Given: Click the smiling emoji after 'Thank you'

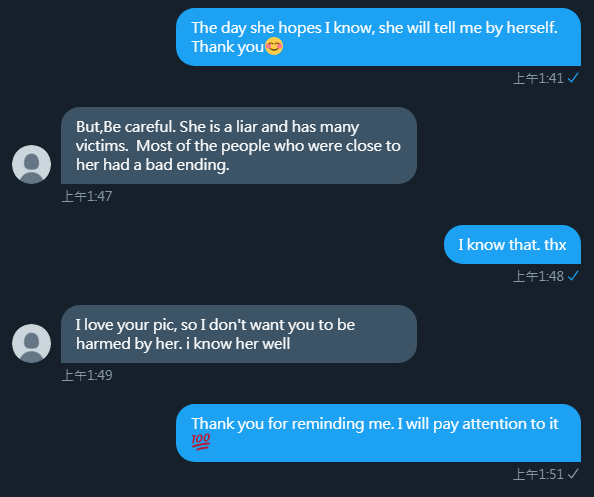Looking at the screenshot, I should pos(274,47).
